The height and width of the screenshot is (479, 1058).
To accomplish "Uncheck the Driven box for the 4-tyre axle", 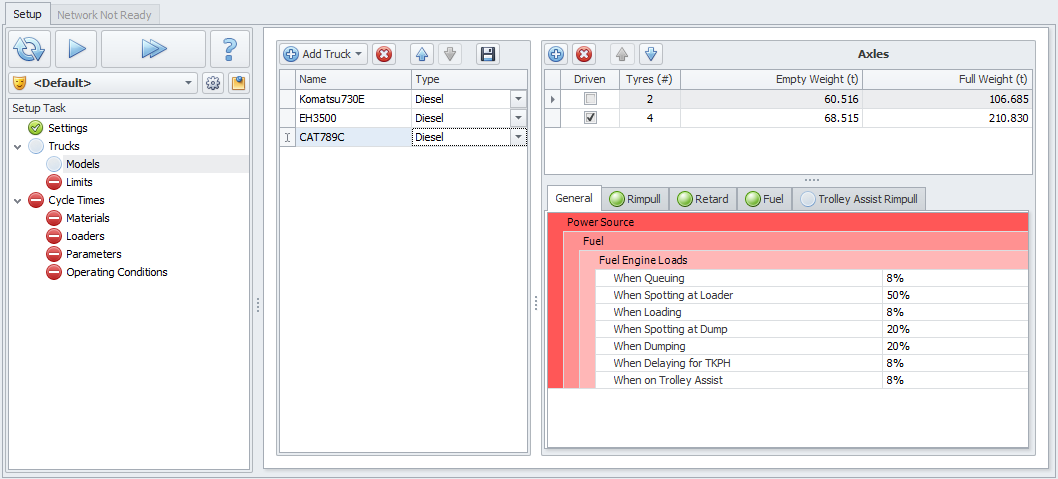I will pos(591,118).
